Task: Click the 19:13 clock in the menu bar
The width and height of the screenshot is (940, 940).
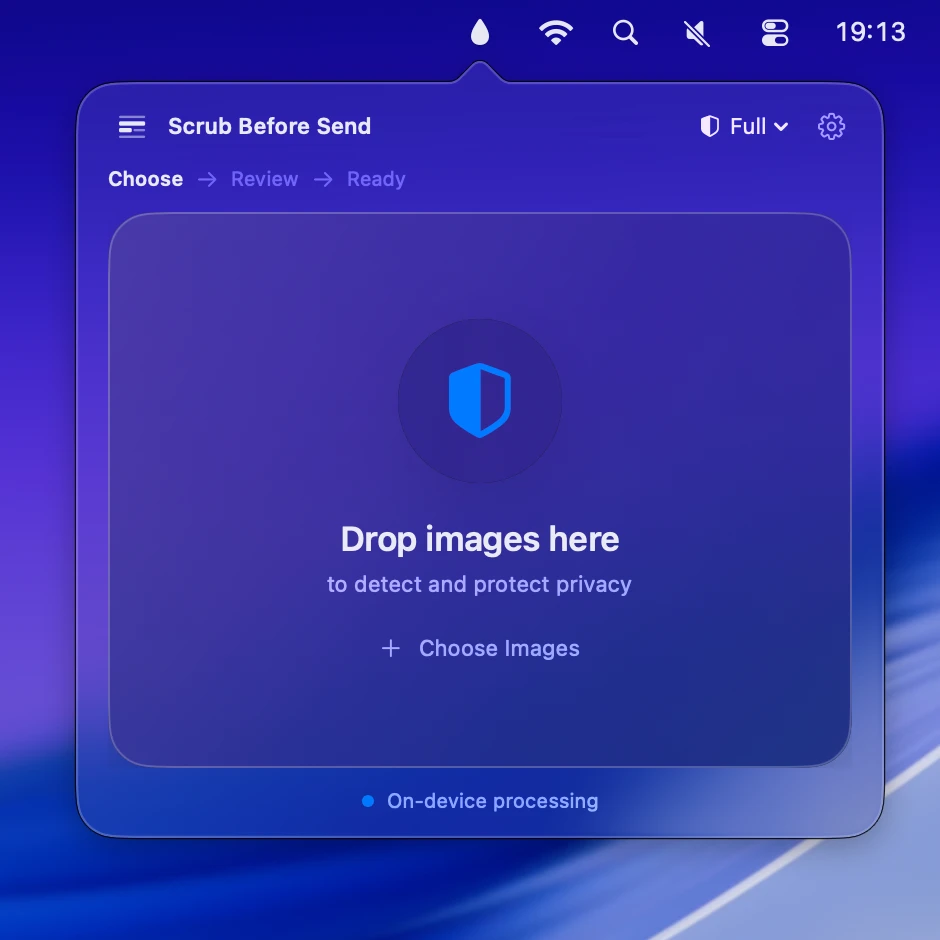Action: pyautogui.click(x=870, y=32)
